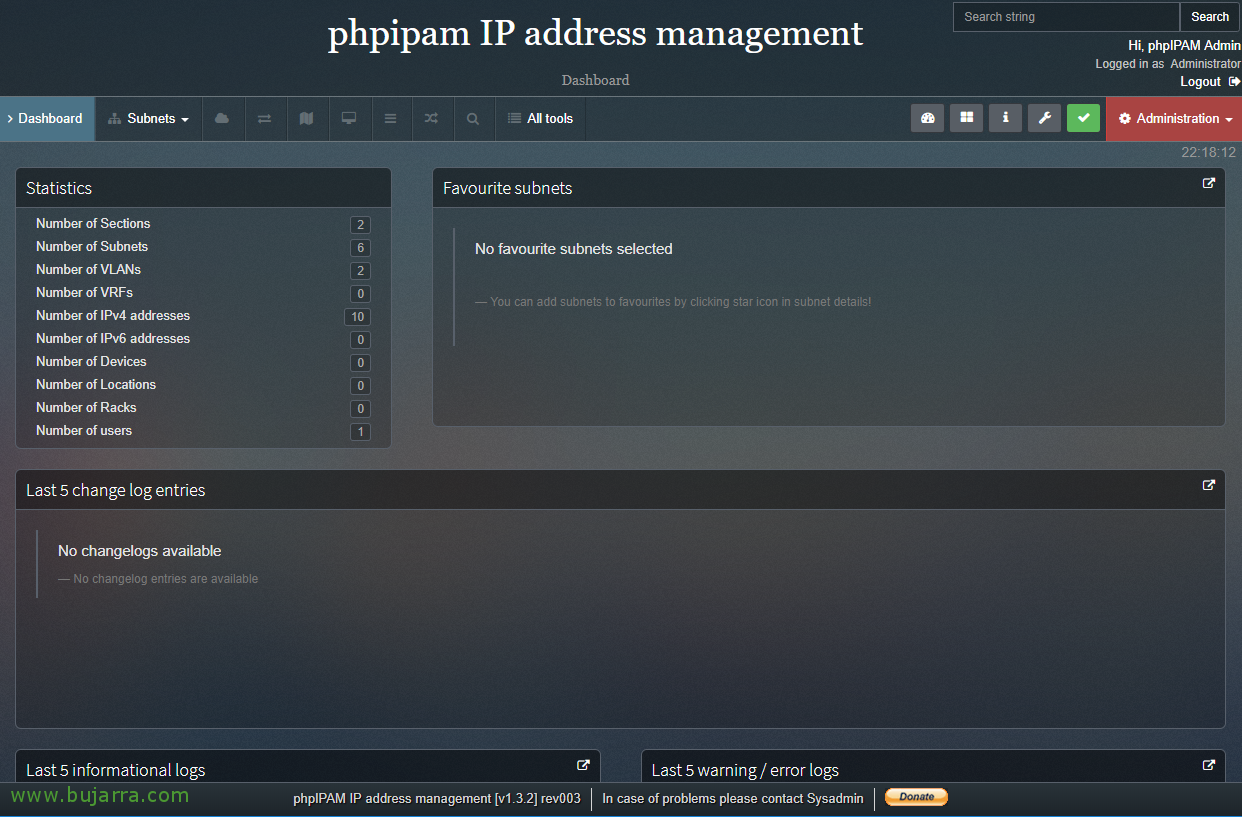
Task: Open warning / error logs external link icon
Action: pos(1209,765)
